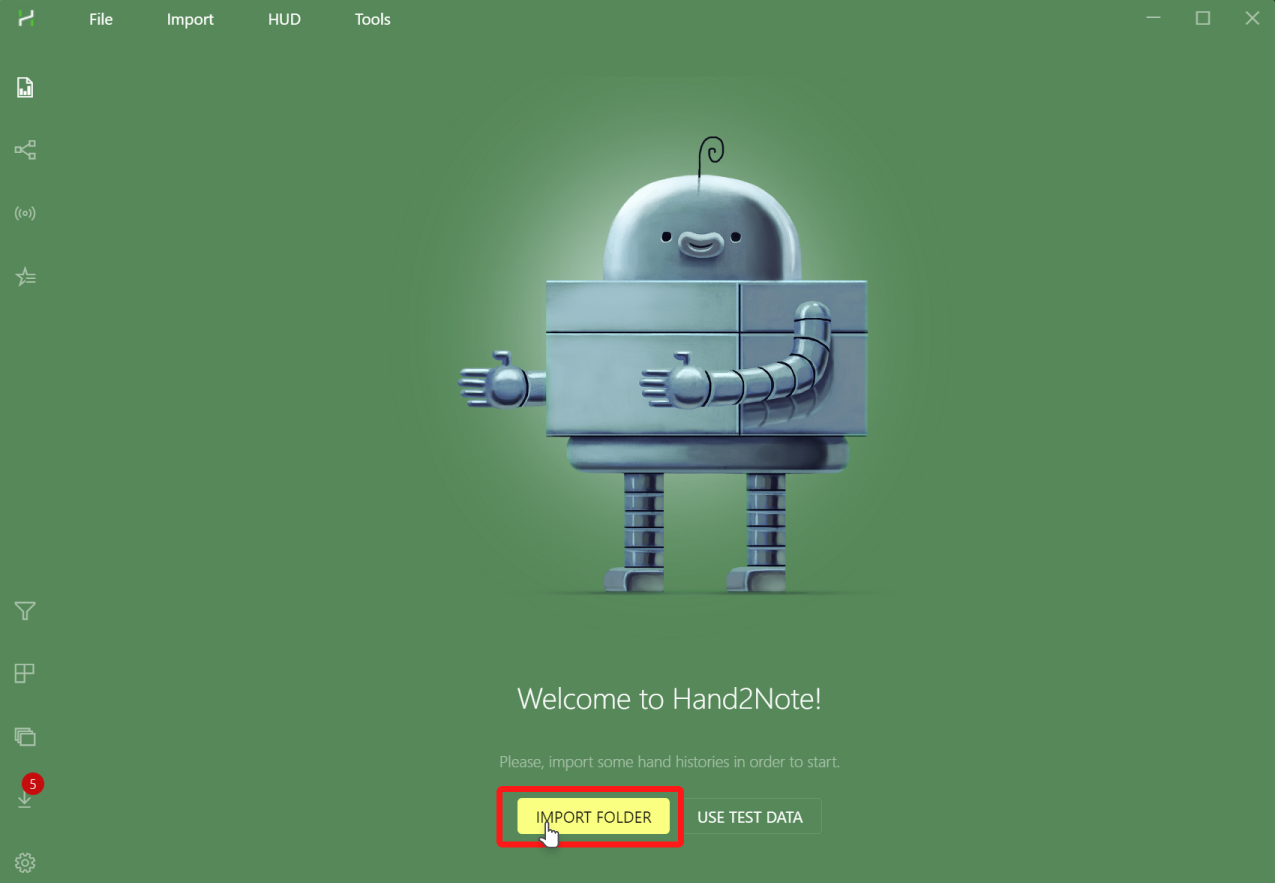
Task: Click the IMPORT FOLDER button
Action: (594, 817)
